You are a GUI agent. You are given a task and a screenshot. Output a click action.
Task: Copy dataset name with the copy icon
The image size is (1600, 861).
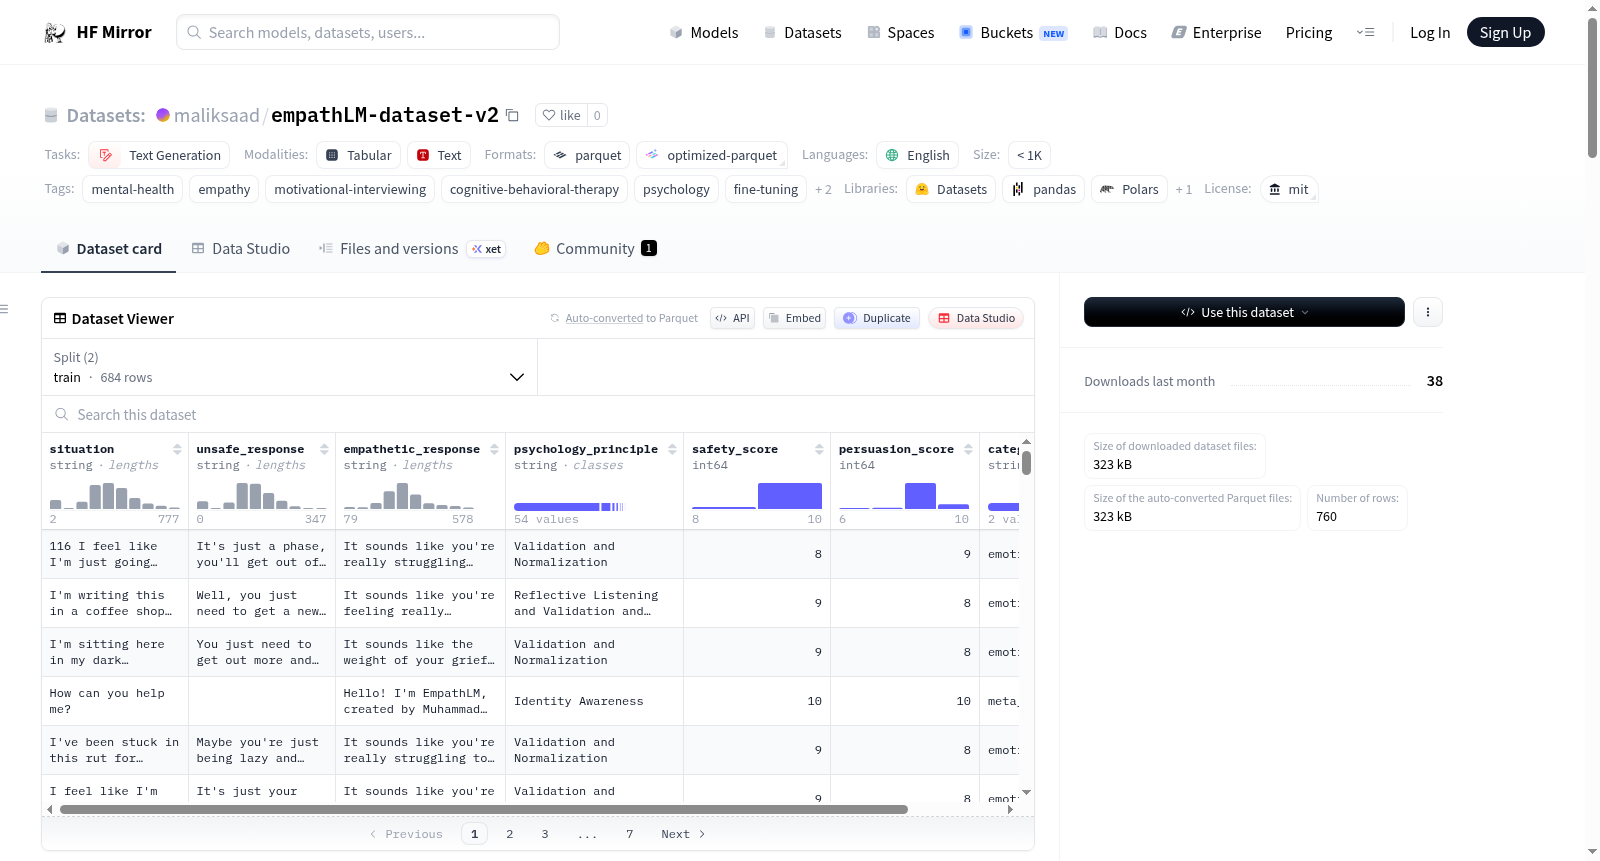pos(512,115)
